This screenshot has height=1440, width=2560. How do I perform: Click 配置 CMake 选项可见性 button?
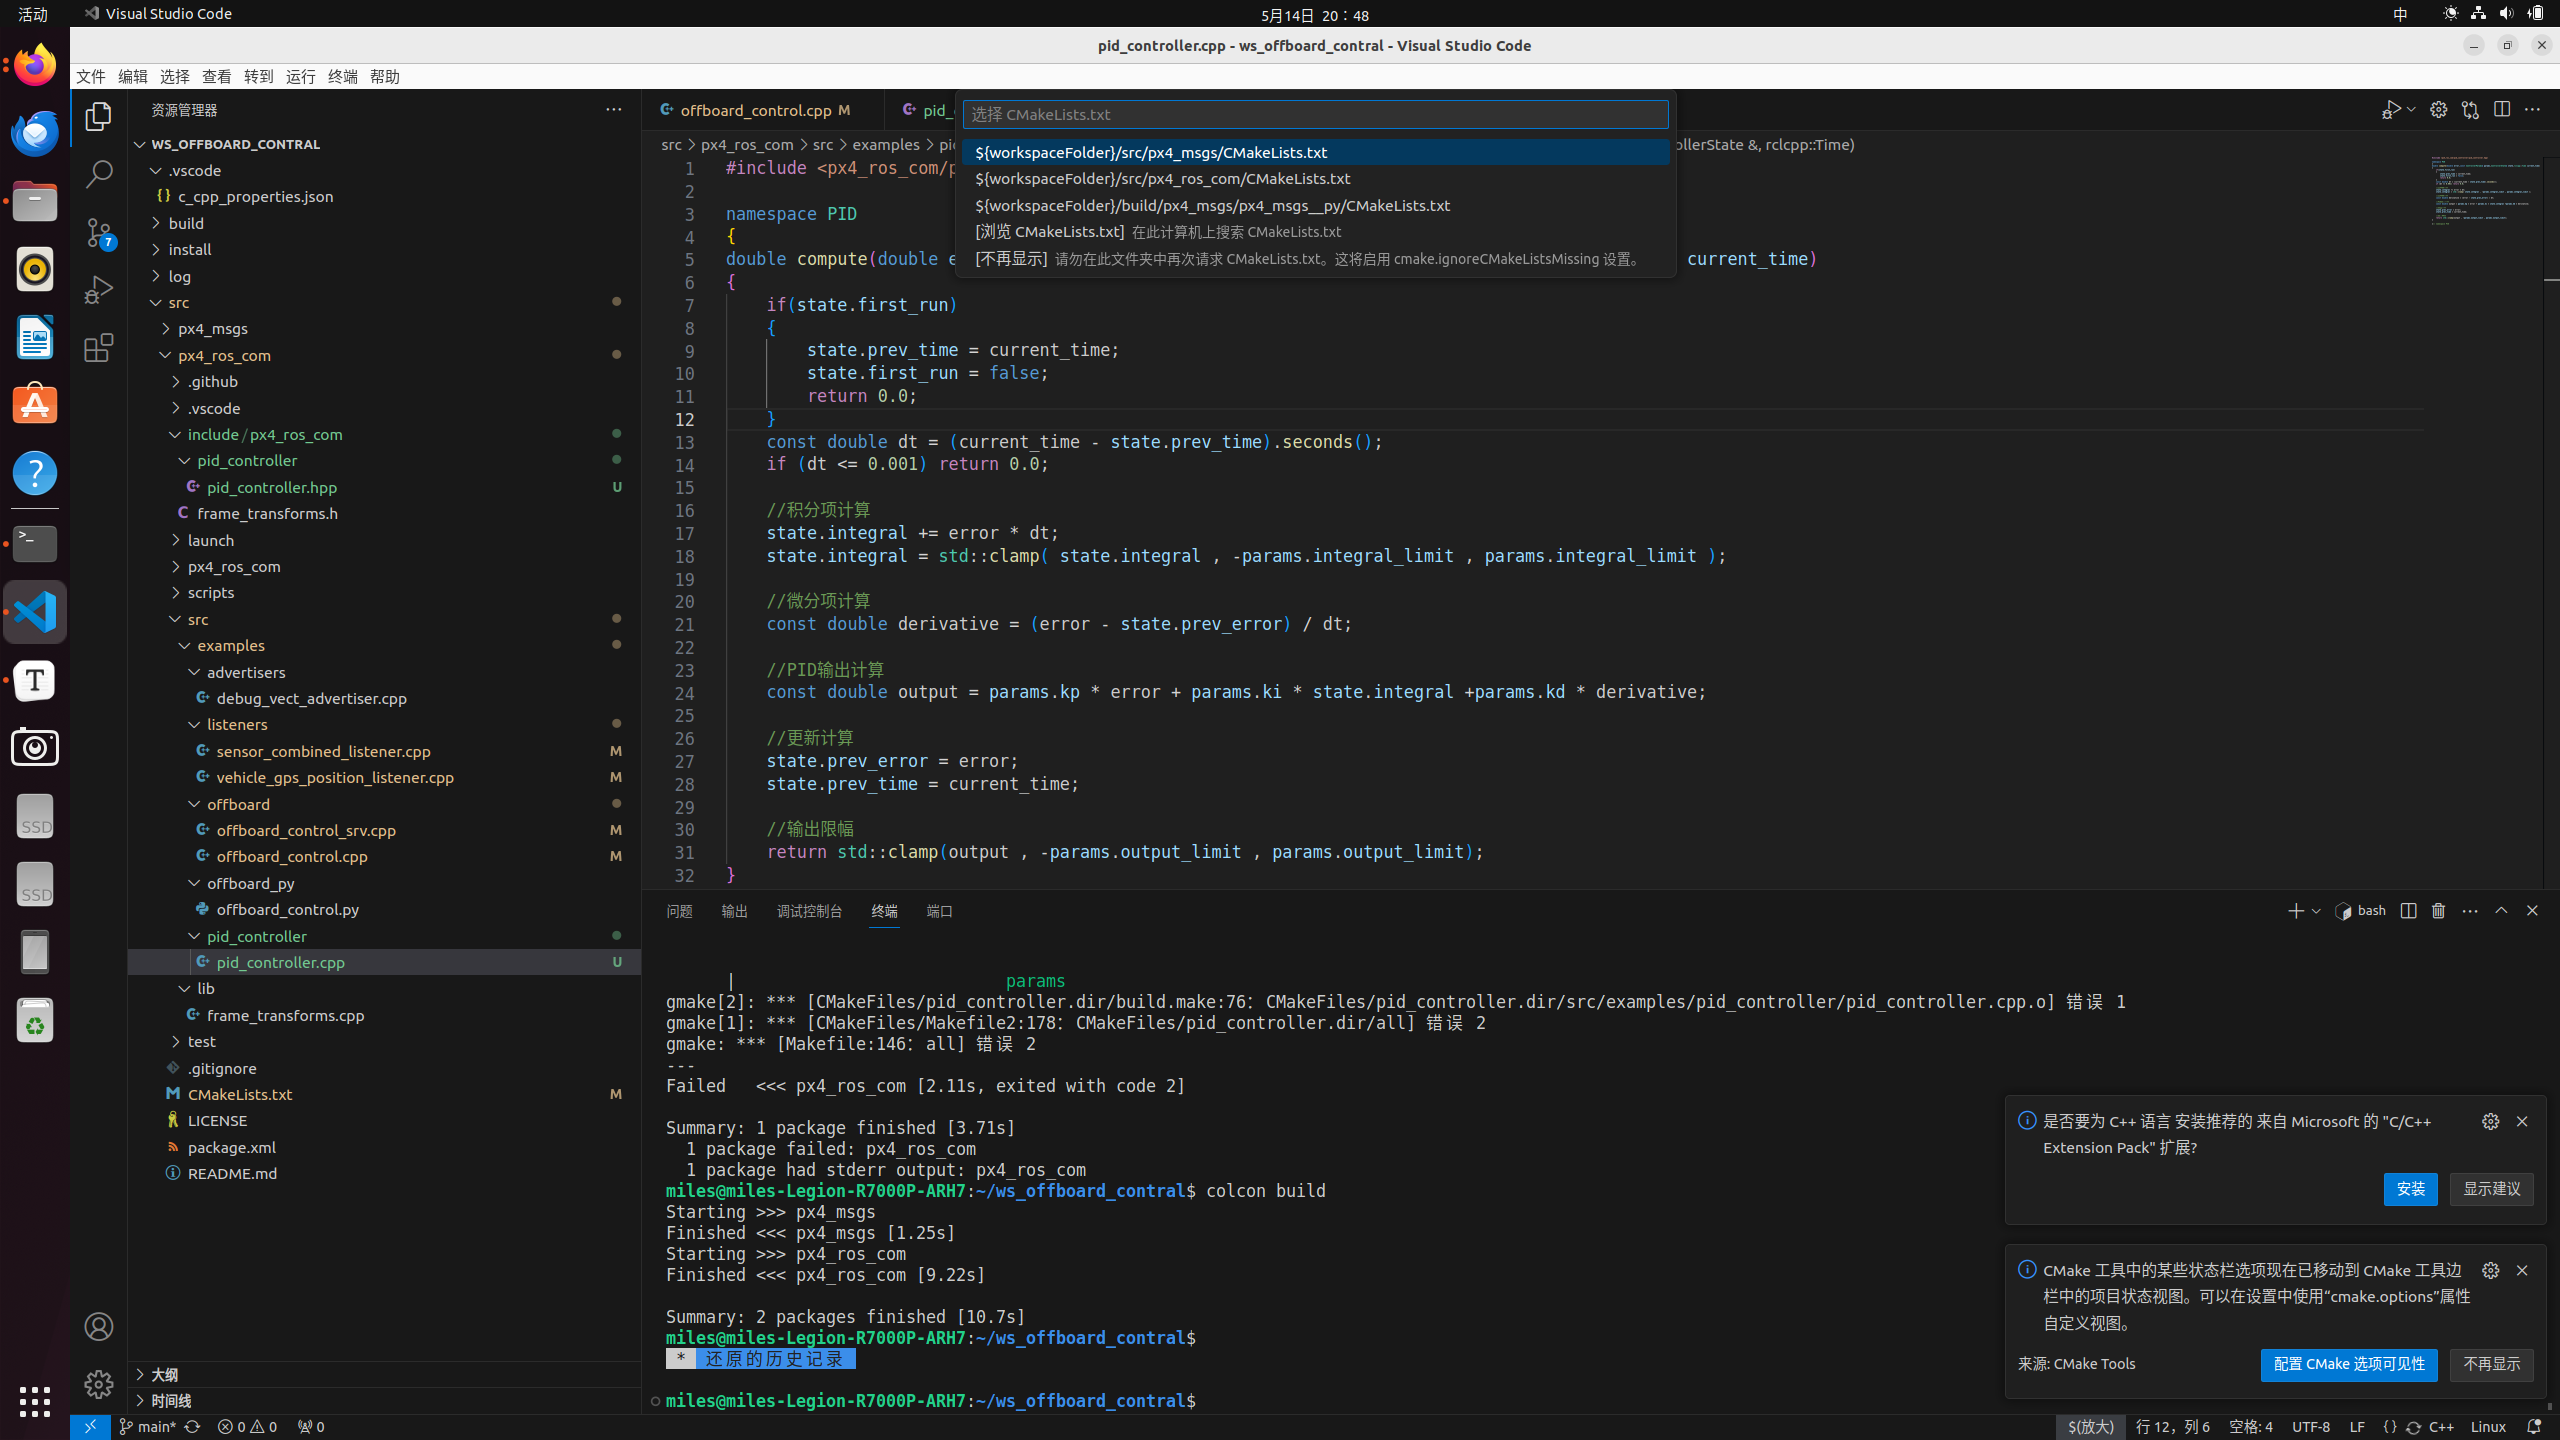2348,1364
